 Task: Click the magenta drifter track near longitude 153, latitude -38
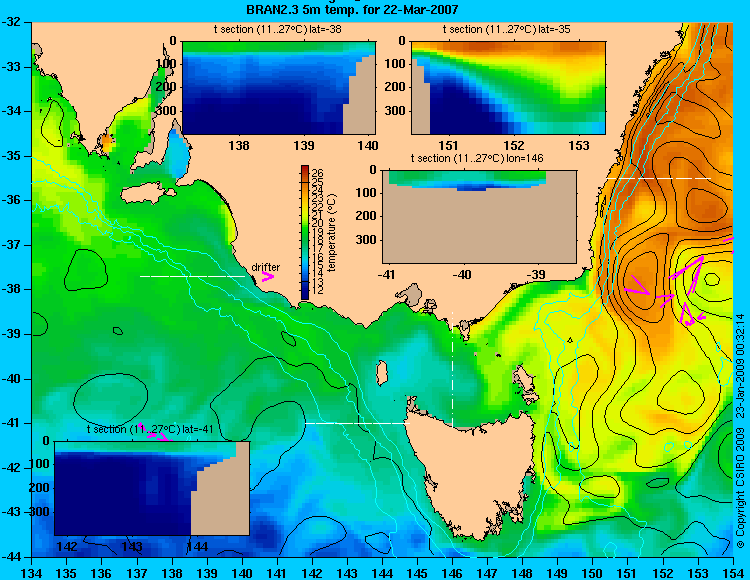686,276
